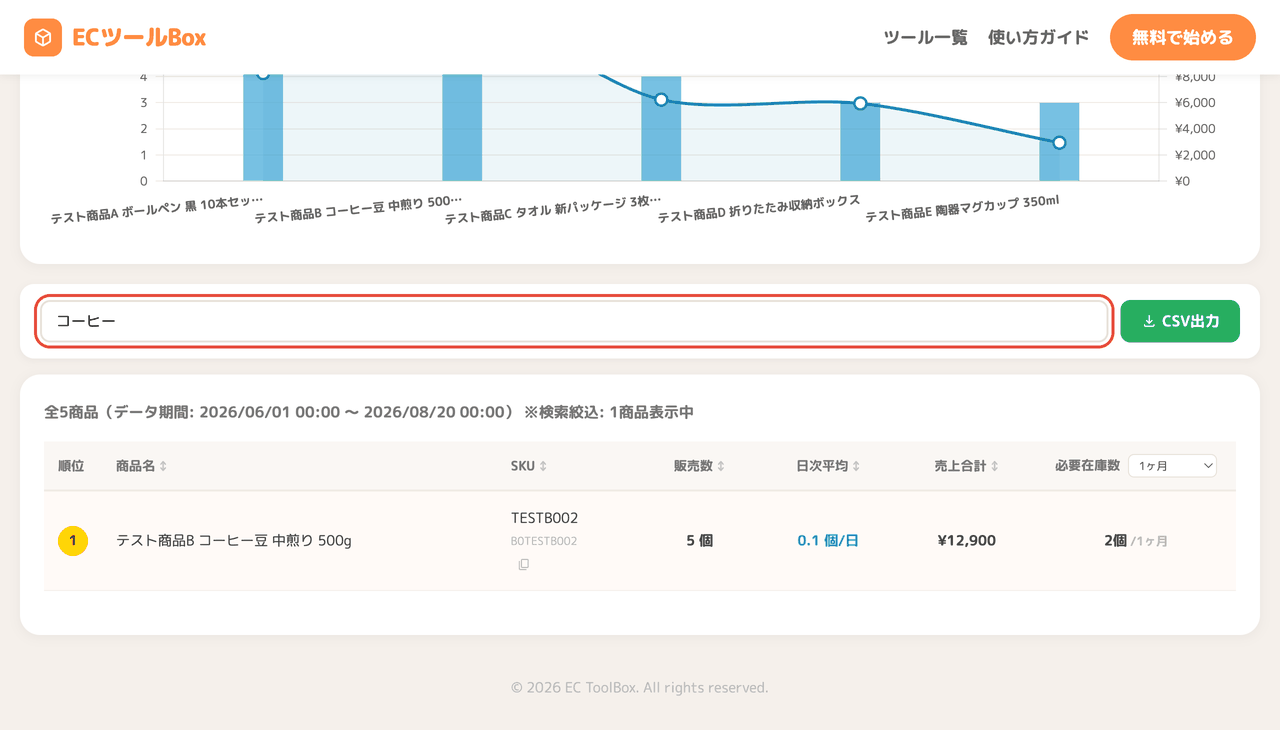This screenshot has width=1280, height=730.
Task: Sort by 日次平均 column sort arrows
Action: (x=856, y=466)
